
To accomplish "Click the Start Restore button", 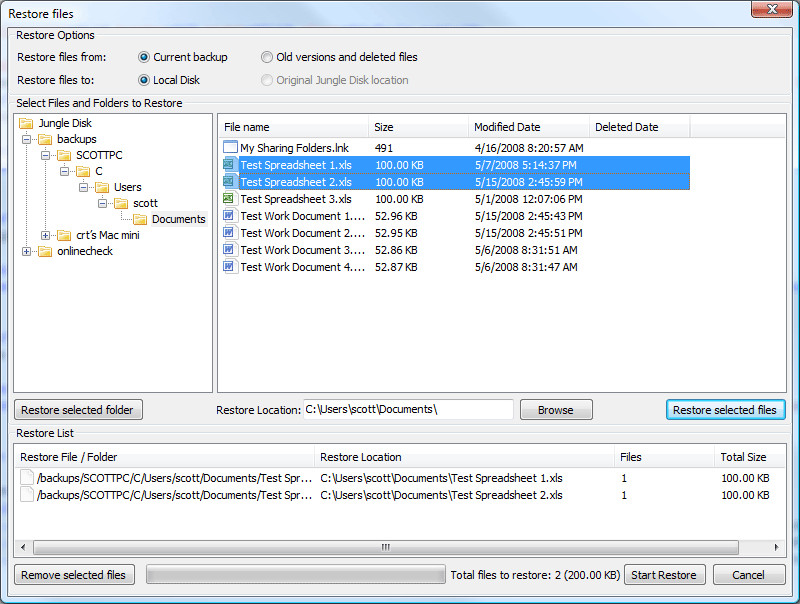I will tap(664, 575).
